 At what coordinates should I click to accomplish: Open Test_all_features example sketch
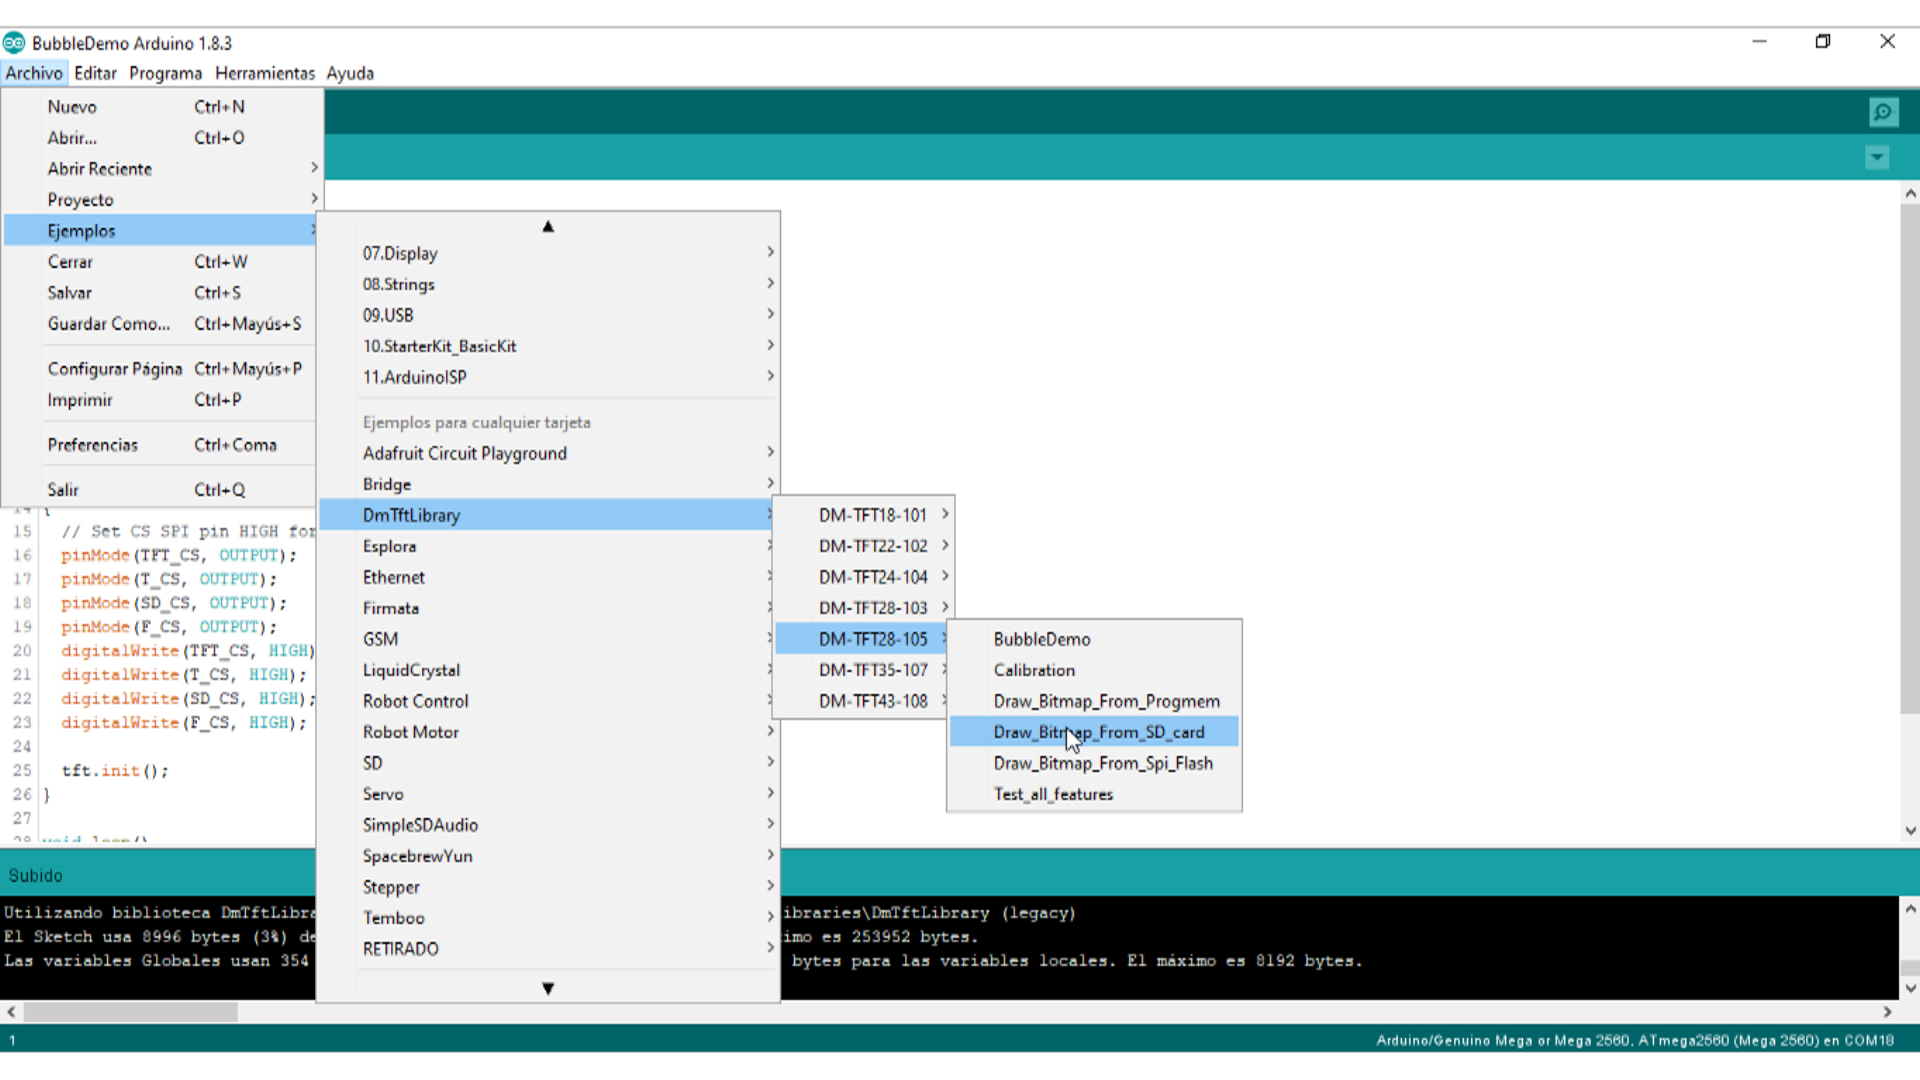(1052, 794)
